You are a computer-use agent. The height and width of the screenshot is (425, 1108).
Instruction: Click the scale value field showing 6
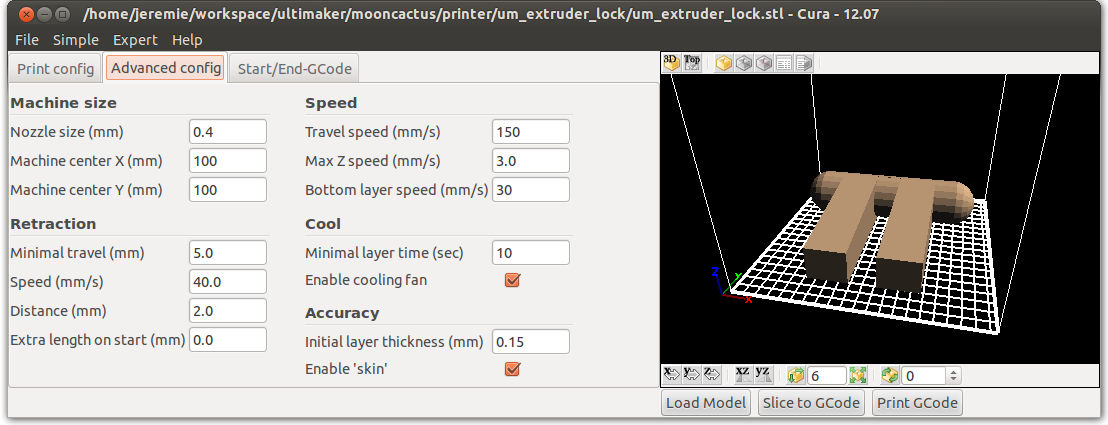[827, 375]
